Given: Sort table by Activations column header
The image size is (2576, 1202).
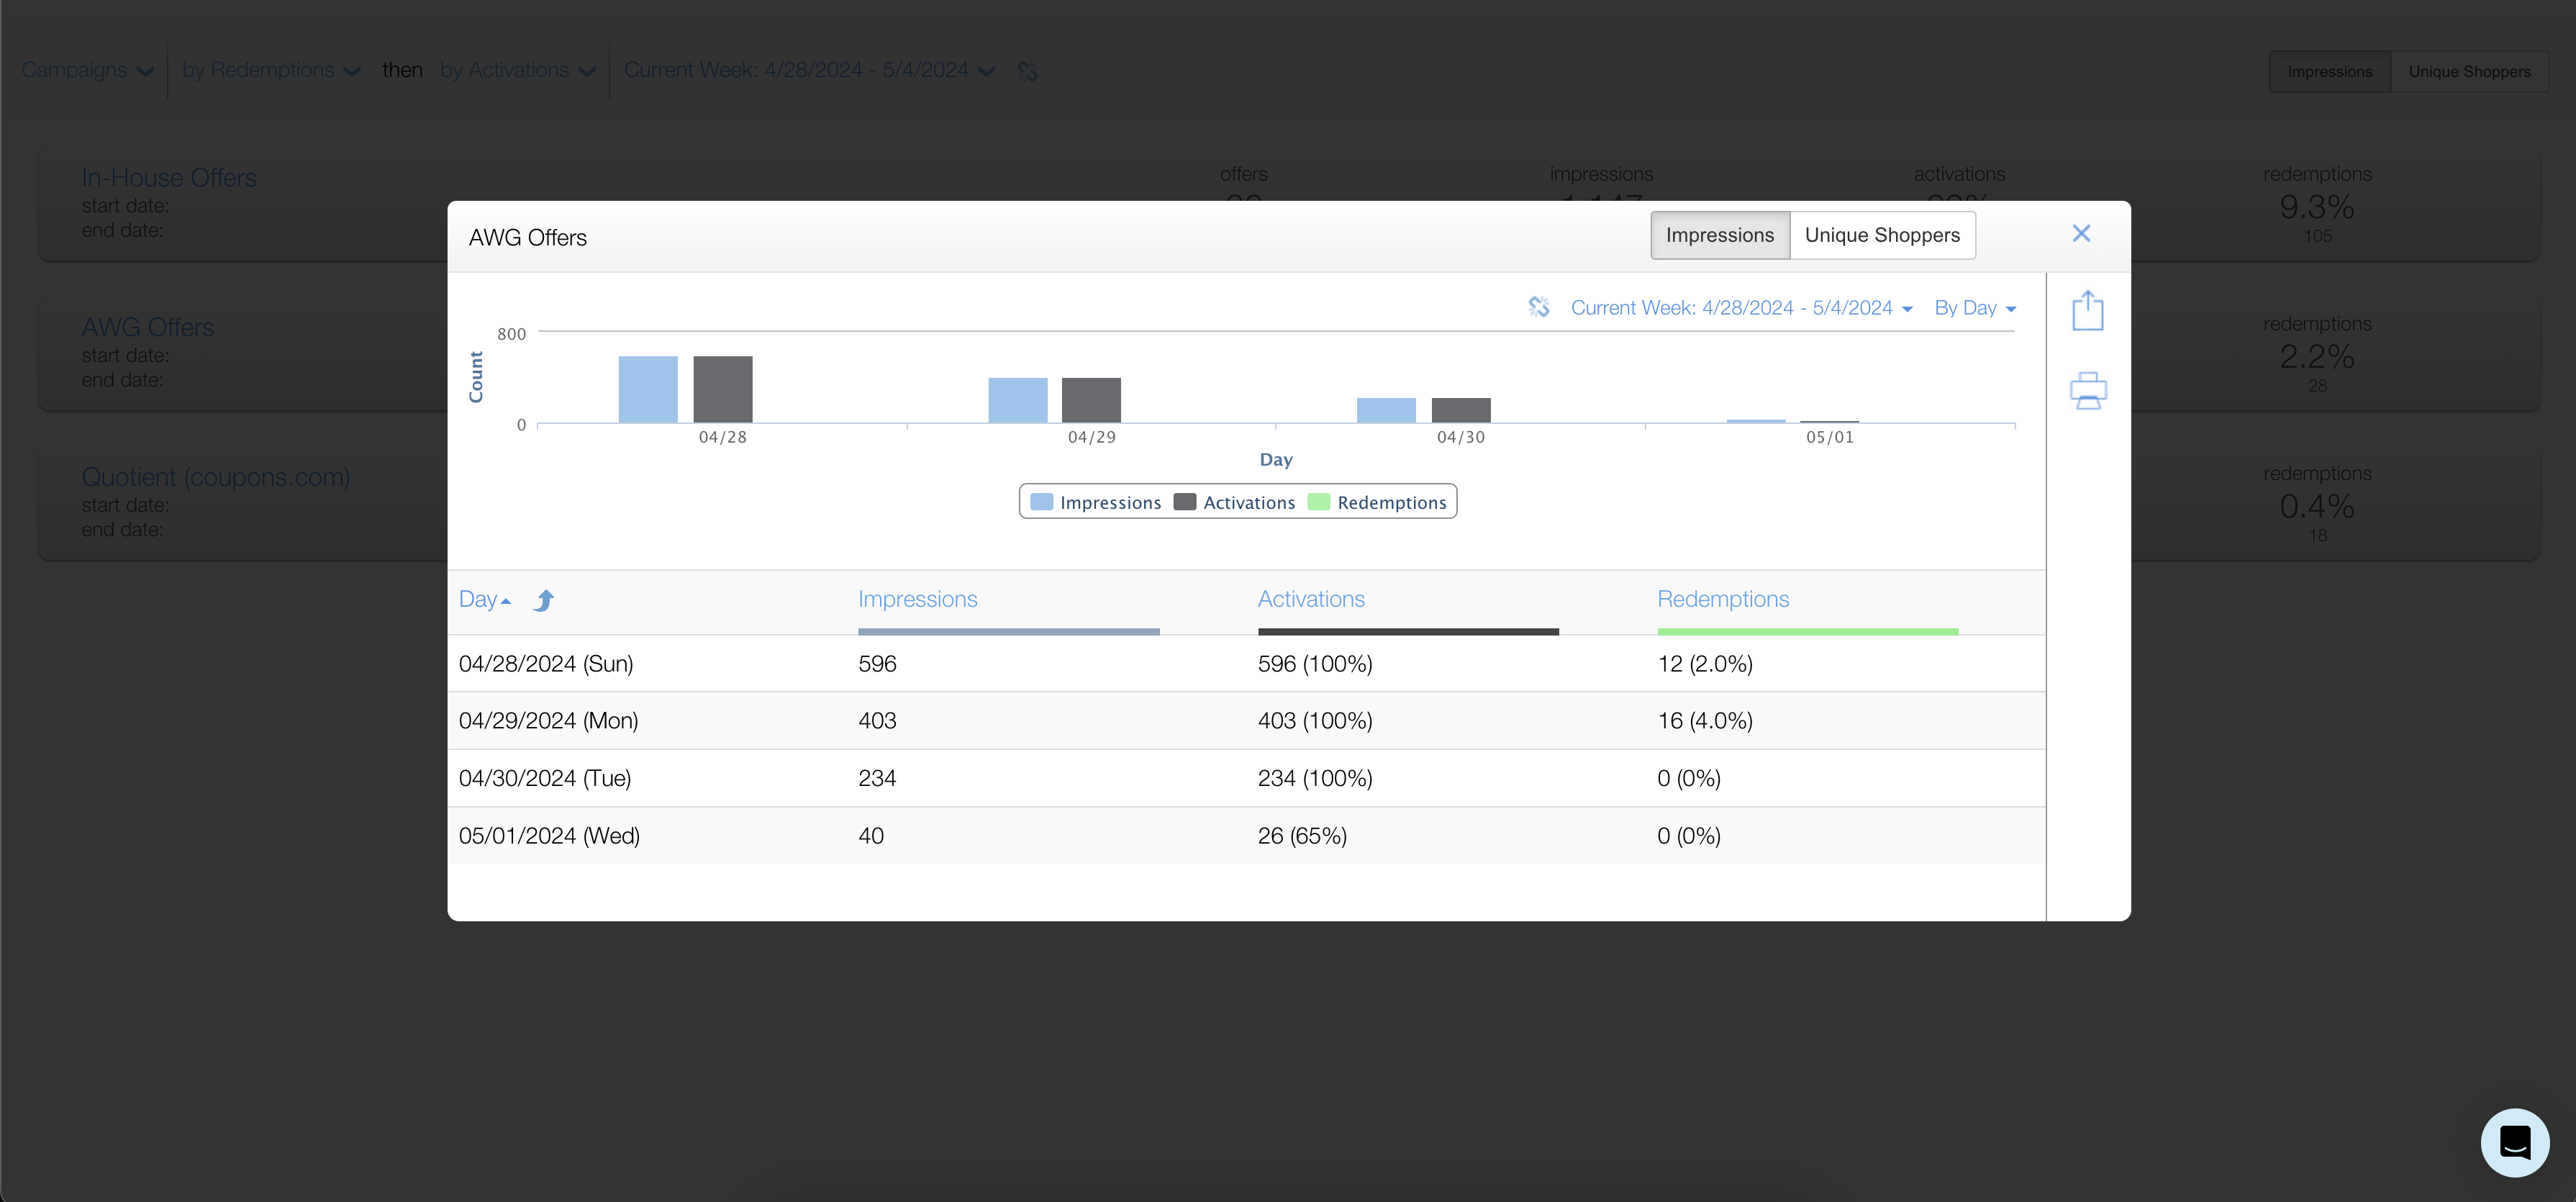Looking at the screenshot, I should [x=1310, y=599].
